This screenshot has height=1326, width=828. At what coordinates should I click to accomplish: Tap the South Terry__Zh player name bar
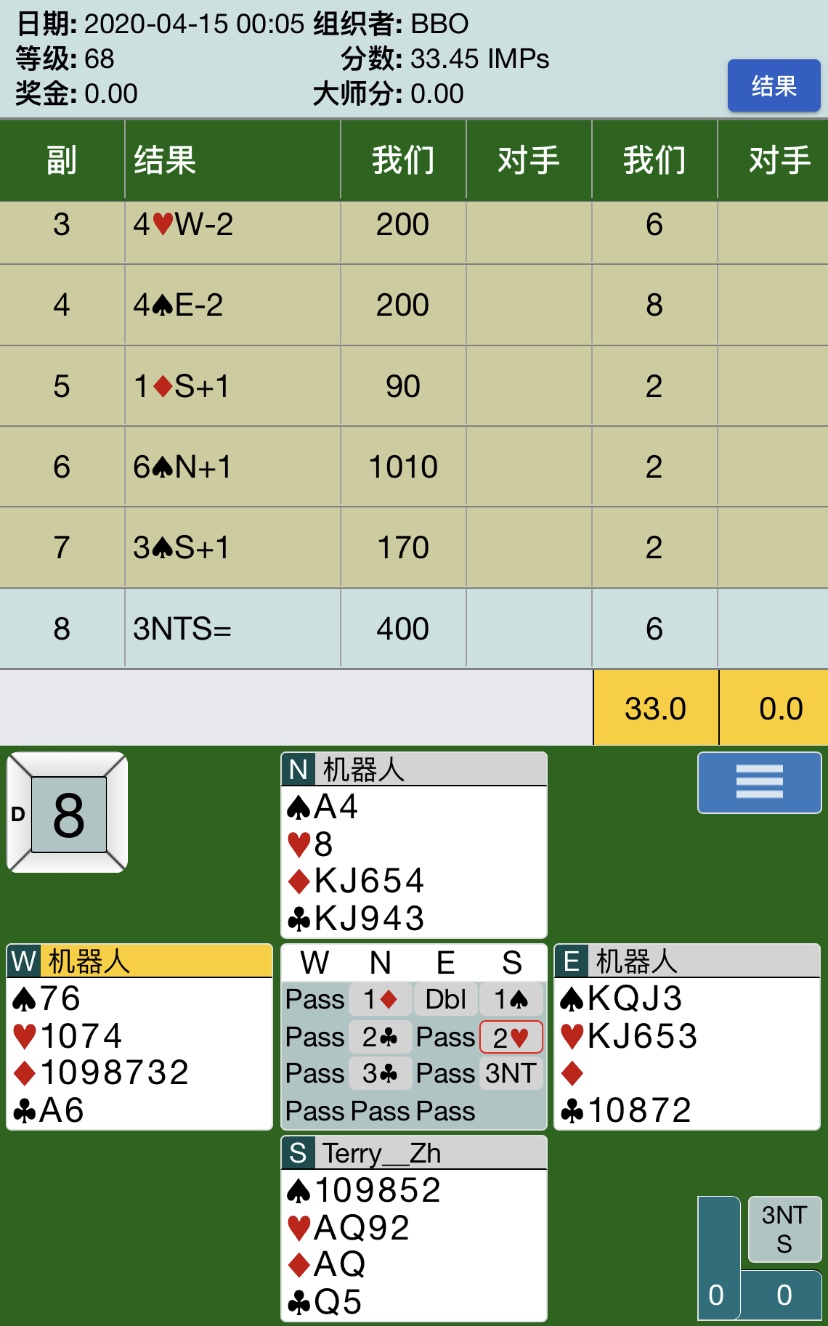click(x=414, y=1153)
